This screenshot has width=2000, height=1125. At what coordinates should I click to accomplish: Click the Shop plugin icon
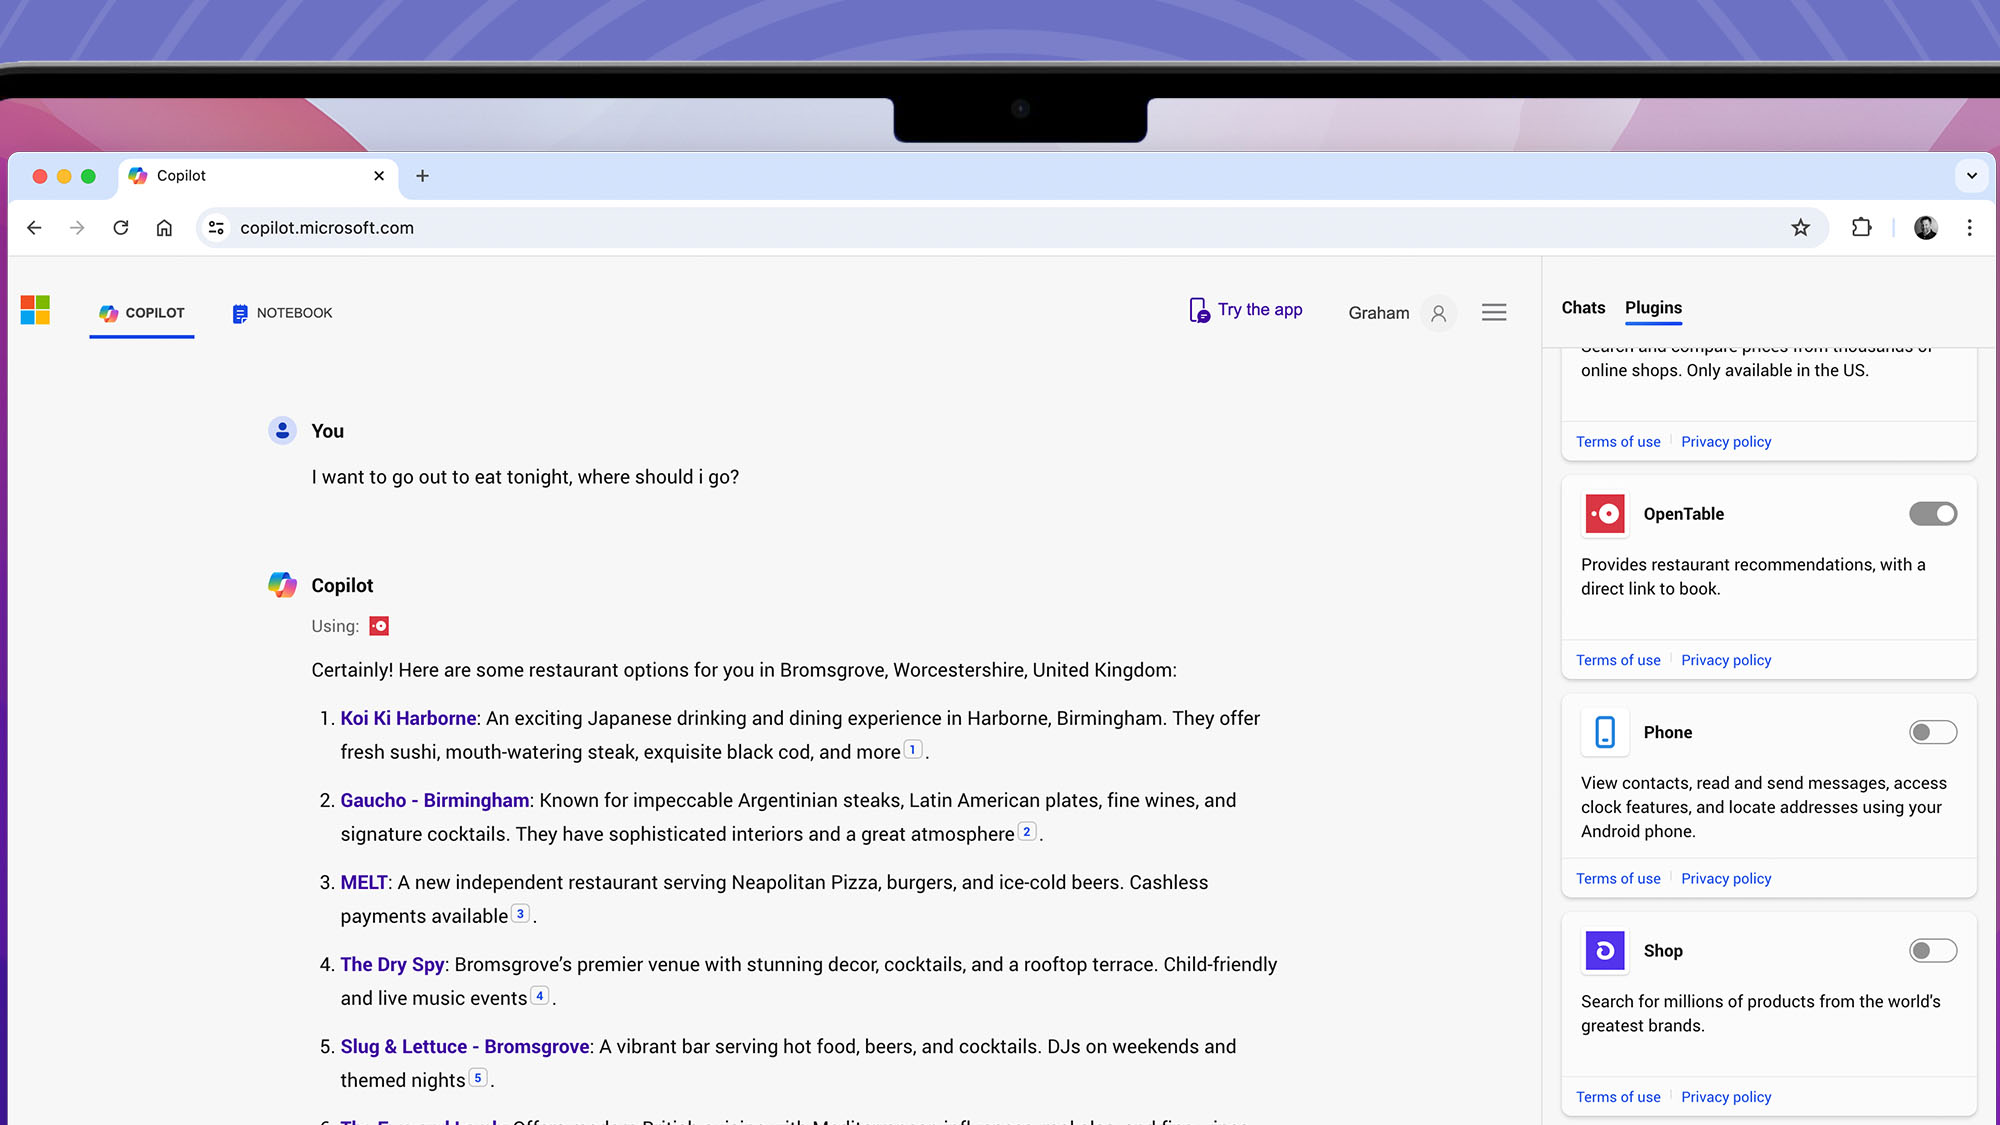tap(1605, 951)
